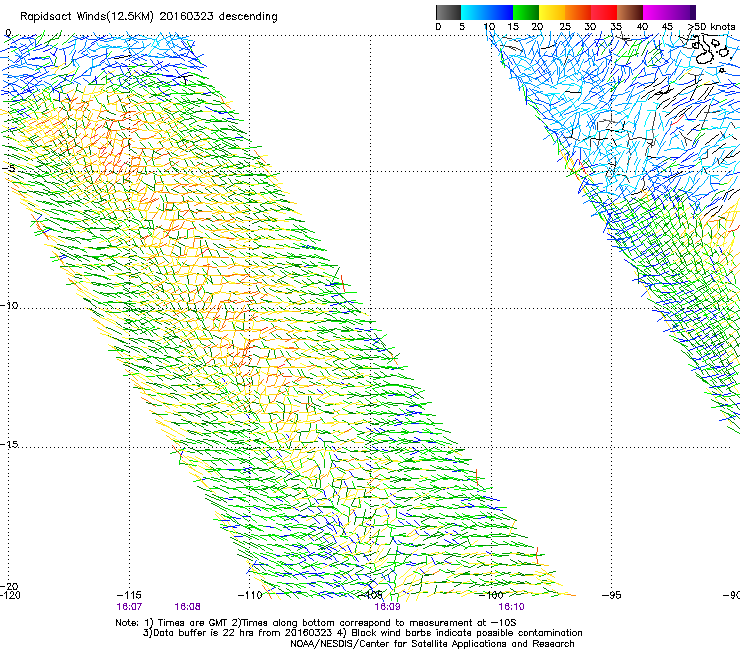The image size is (740, 650).
Task: Click the -110 longitude axis label
Action: (x=250, y=595)
